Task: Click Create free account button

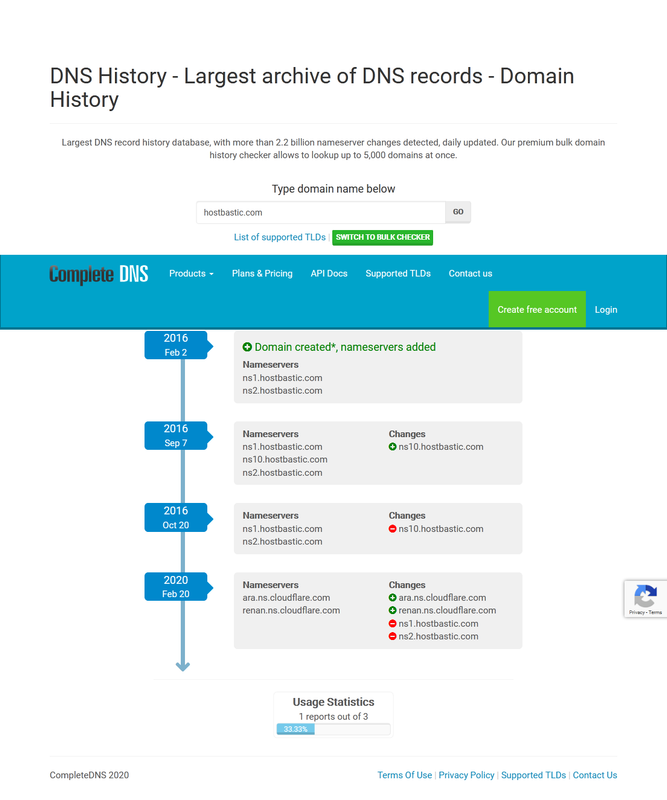Action: (x=537, y=310)
